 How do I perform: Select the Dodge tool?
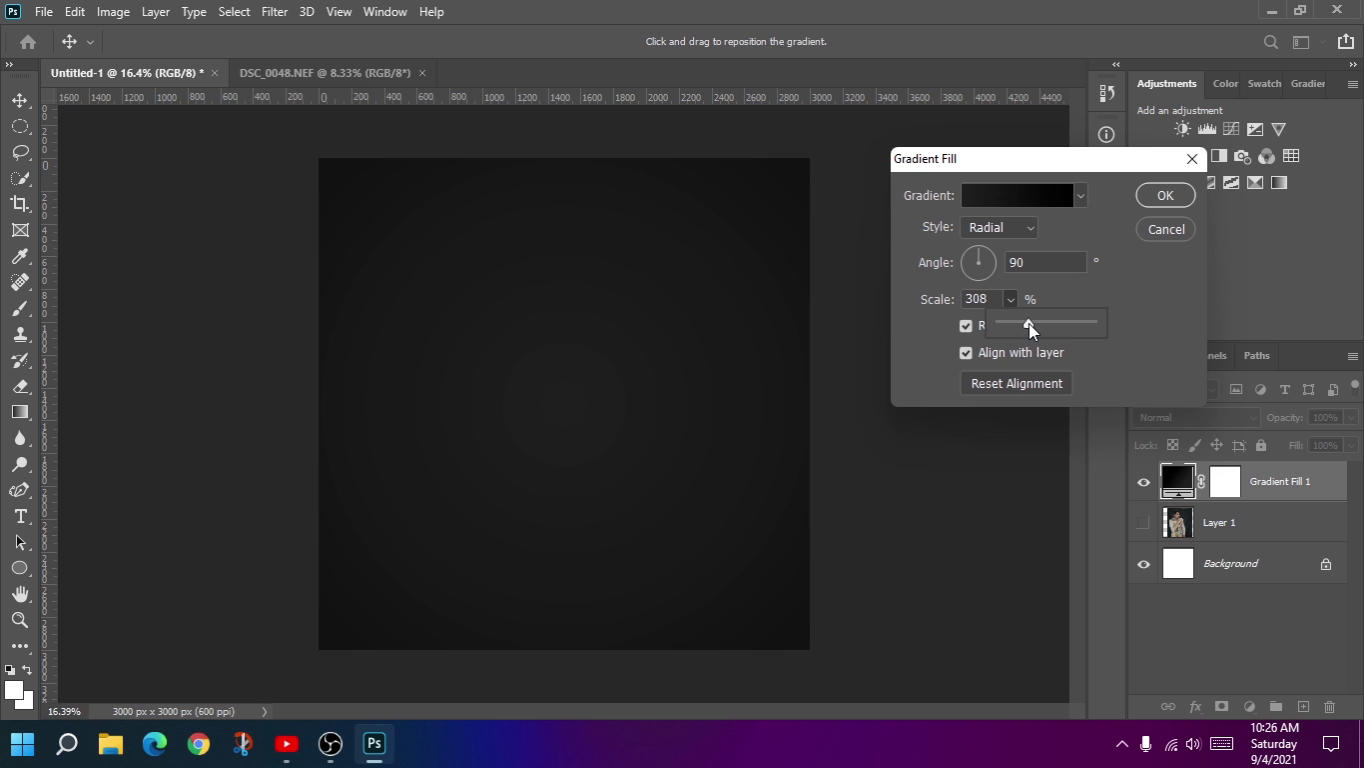[20, 464]
